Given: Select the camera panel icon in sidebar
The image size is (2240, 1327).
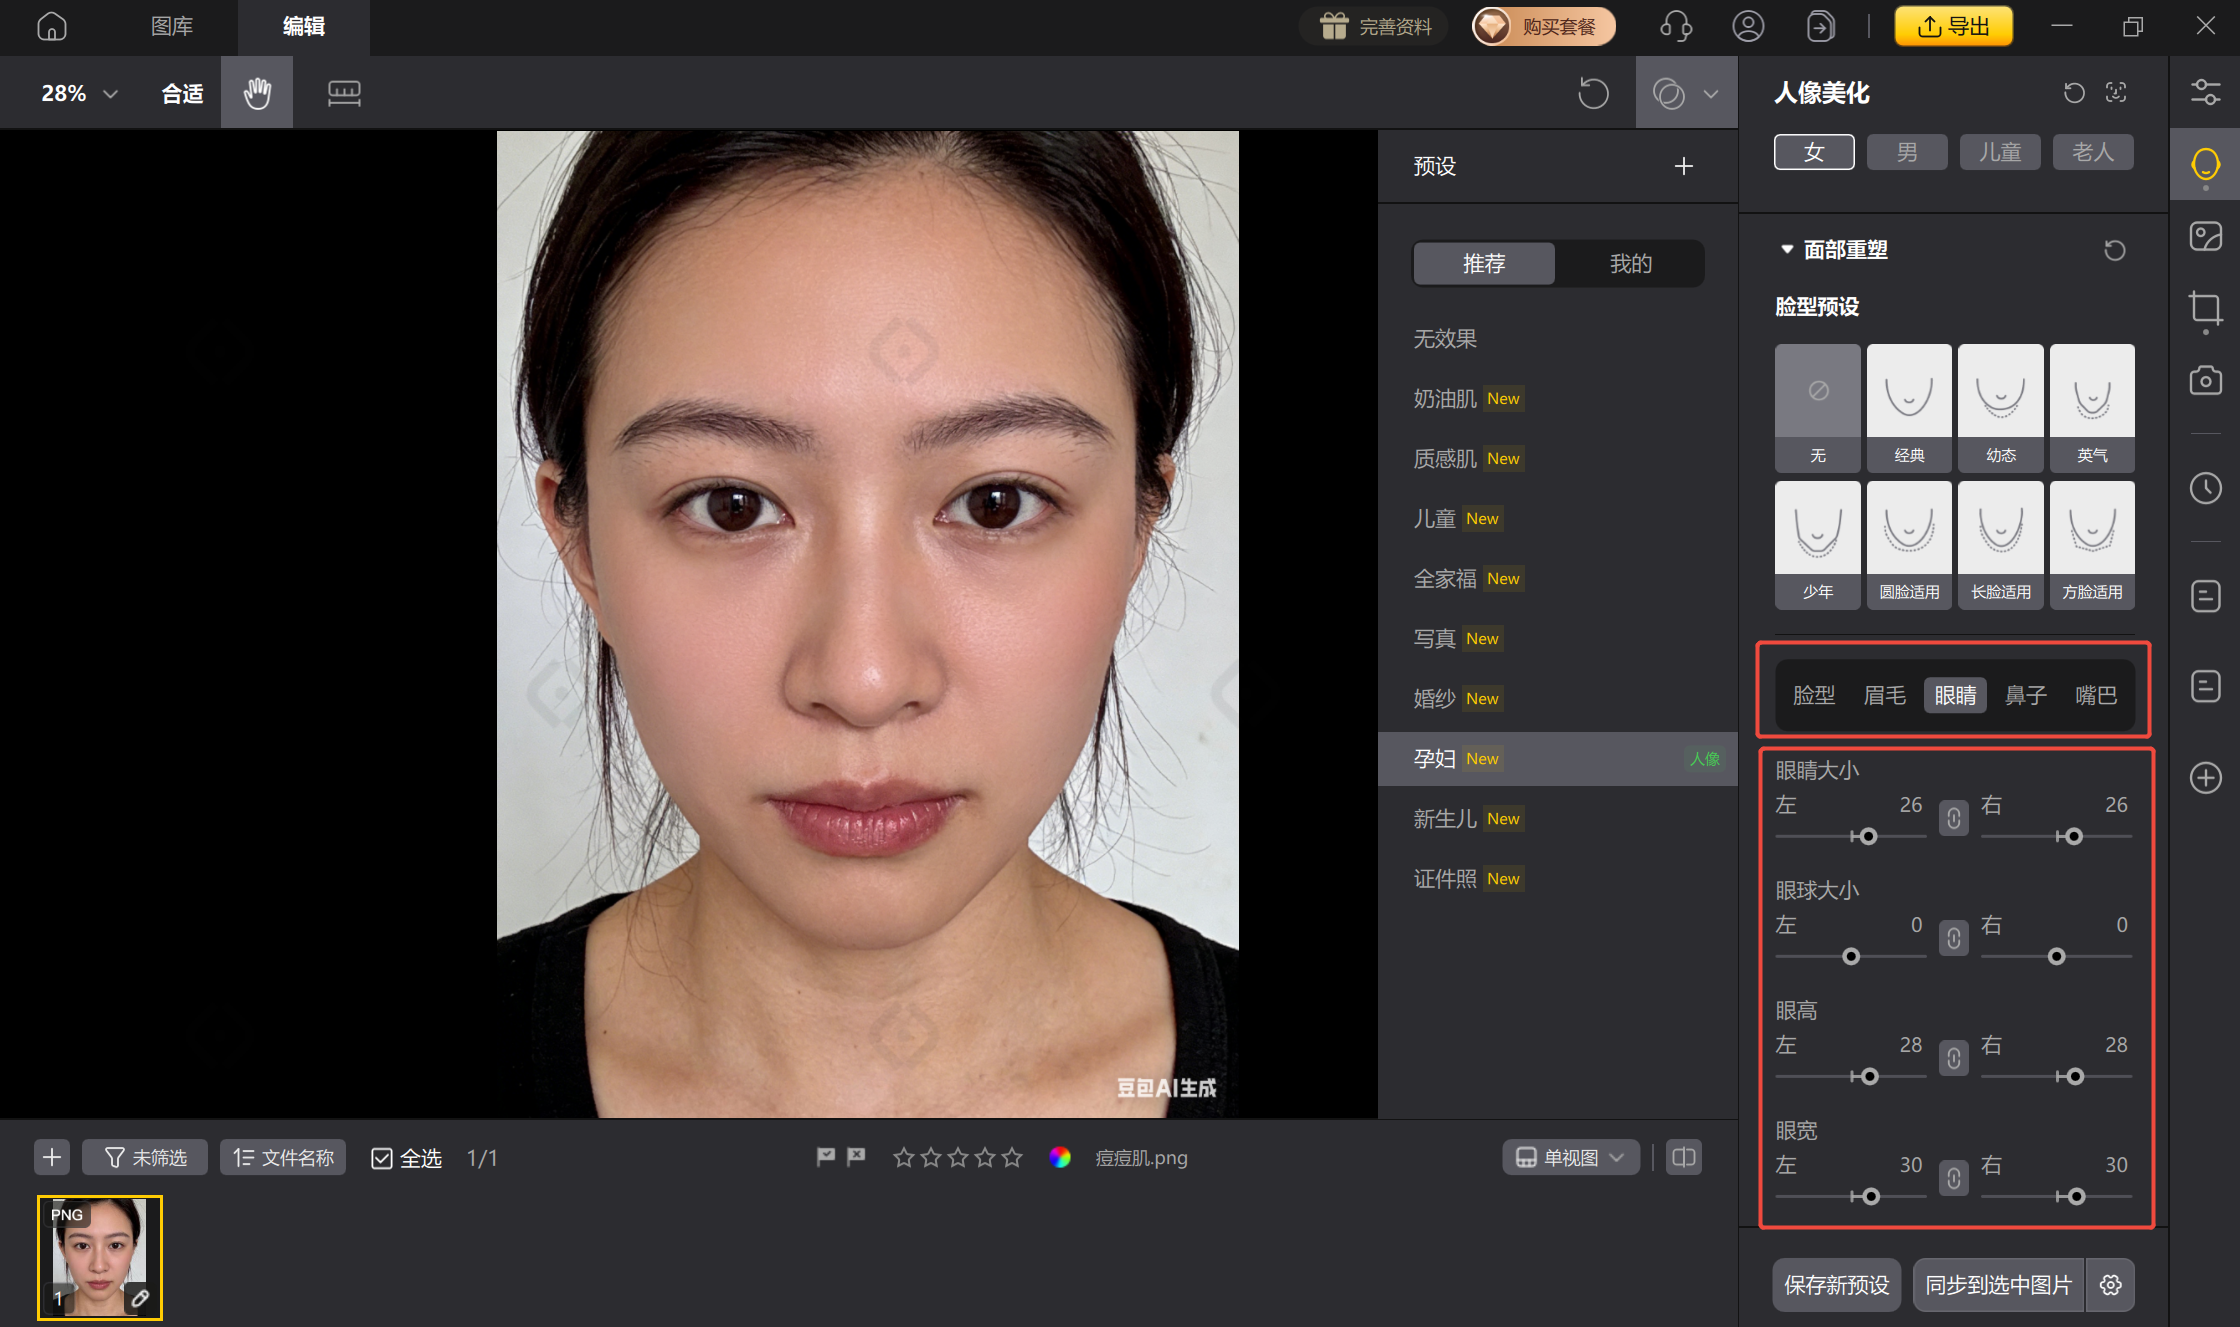Looking at the screenshot, I should tap(2205, 381).
